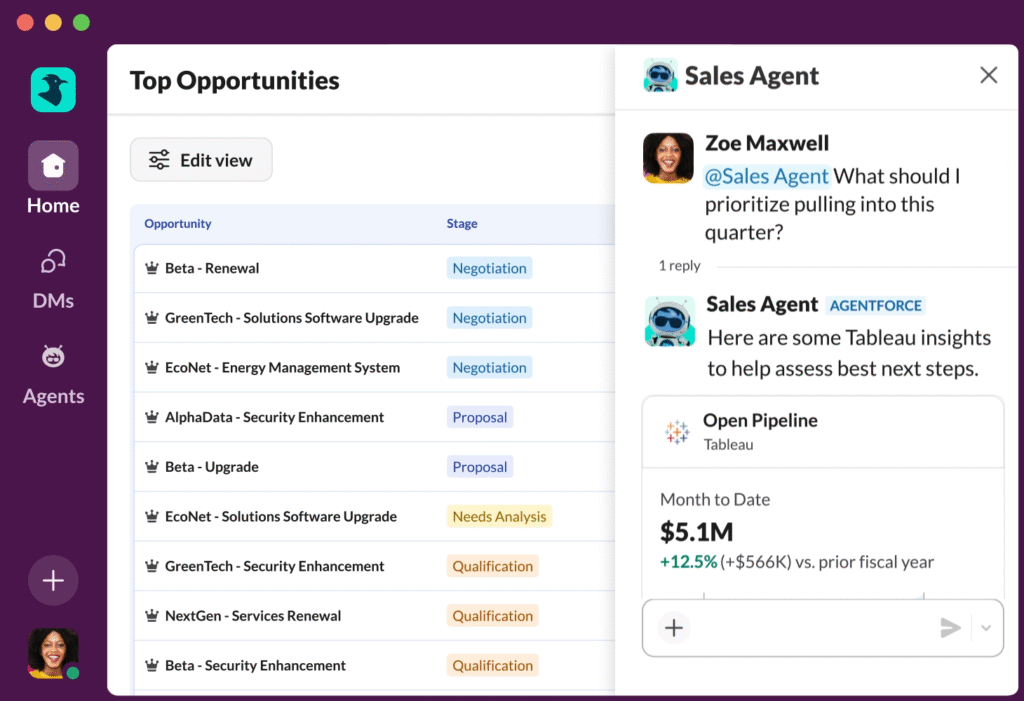Click the Tableau logo in Open Pipeline card
This screenshot has width=1024, height=701.
[x=677, y=432]
